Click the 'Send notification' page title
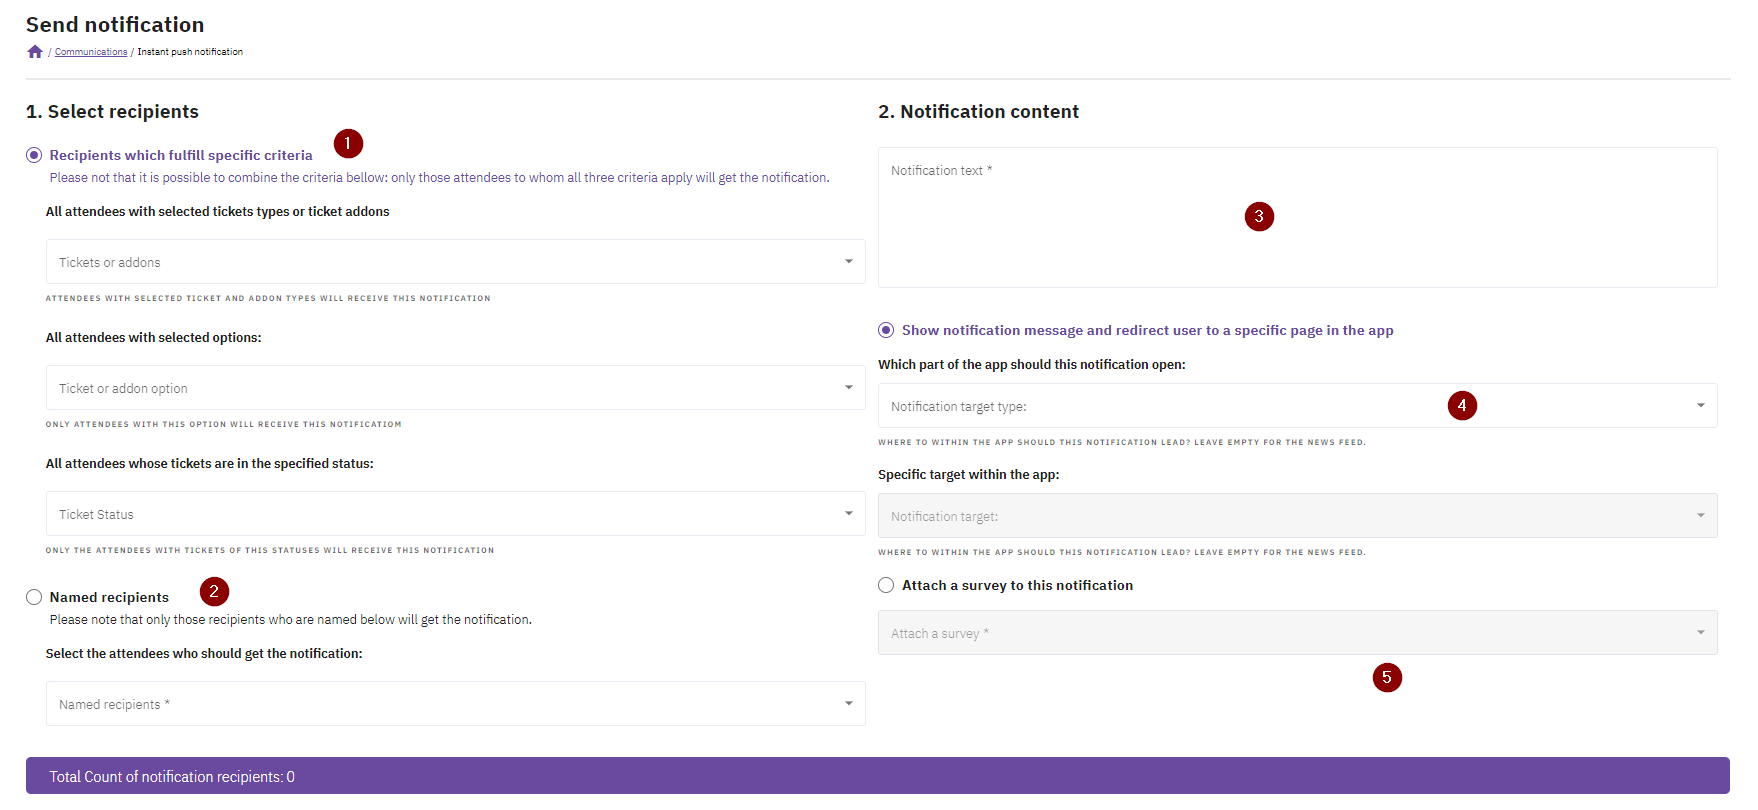 [115, 25]
